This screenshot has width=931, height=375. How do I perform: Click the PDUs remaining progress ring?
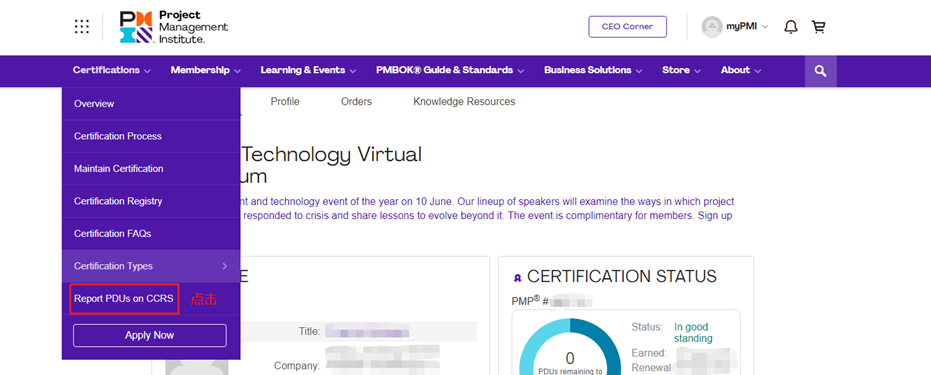570,350
